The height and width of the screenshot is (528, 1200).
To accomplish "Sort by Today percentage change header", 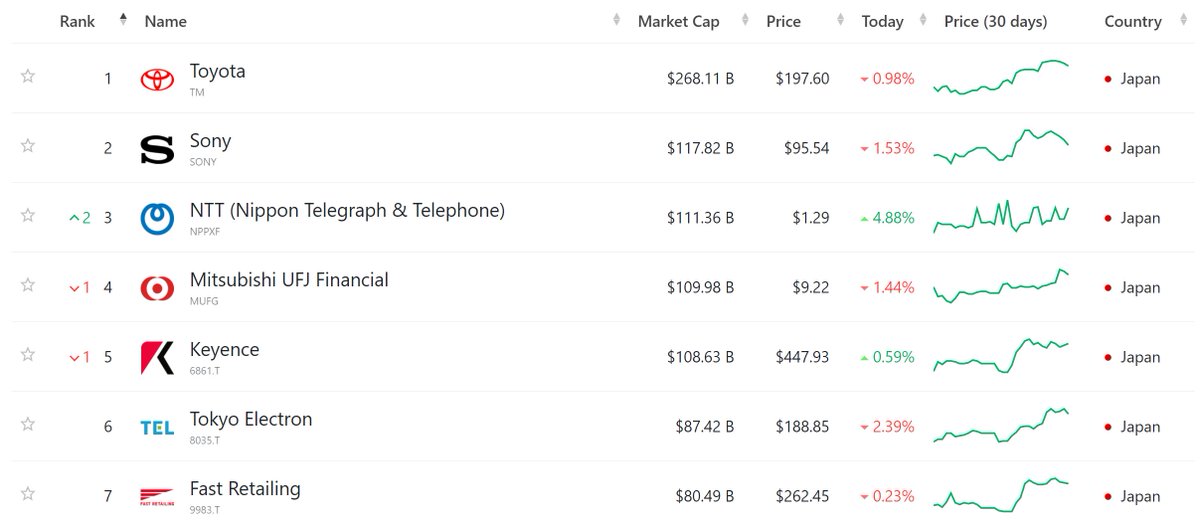I will [x=882, y=21].
